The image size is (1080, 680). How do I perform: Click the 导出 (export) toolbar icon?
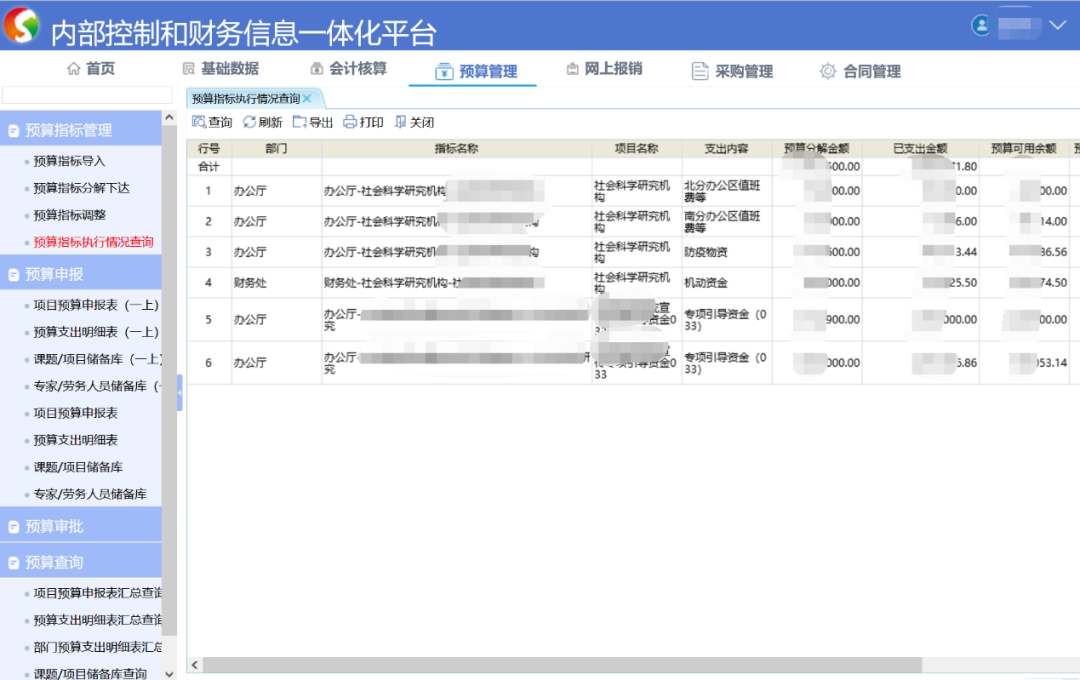click(298, 121)
